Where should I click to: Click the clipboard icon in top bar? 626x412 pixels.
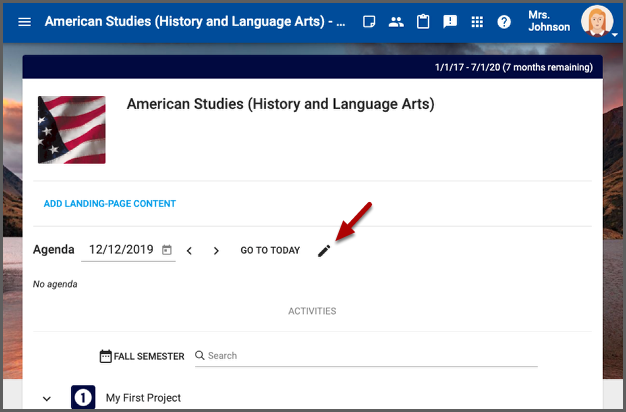point(423,22)
